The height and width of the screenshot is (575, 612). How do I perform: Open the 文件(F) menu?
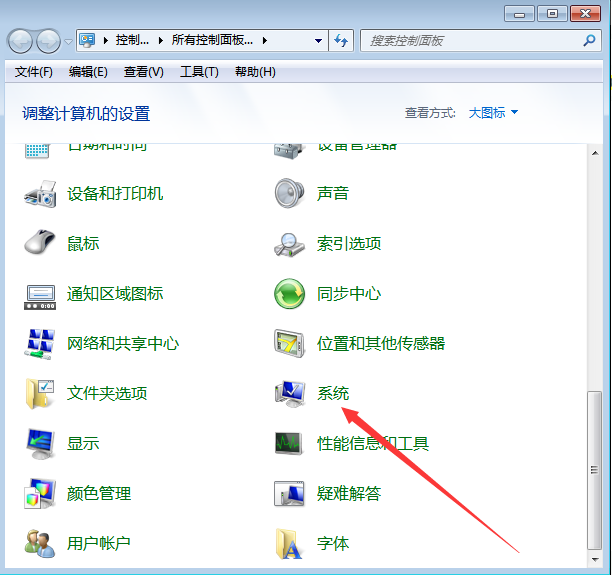pyautogui.click(x=34, y=72)
